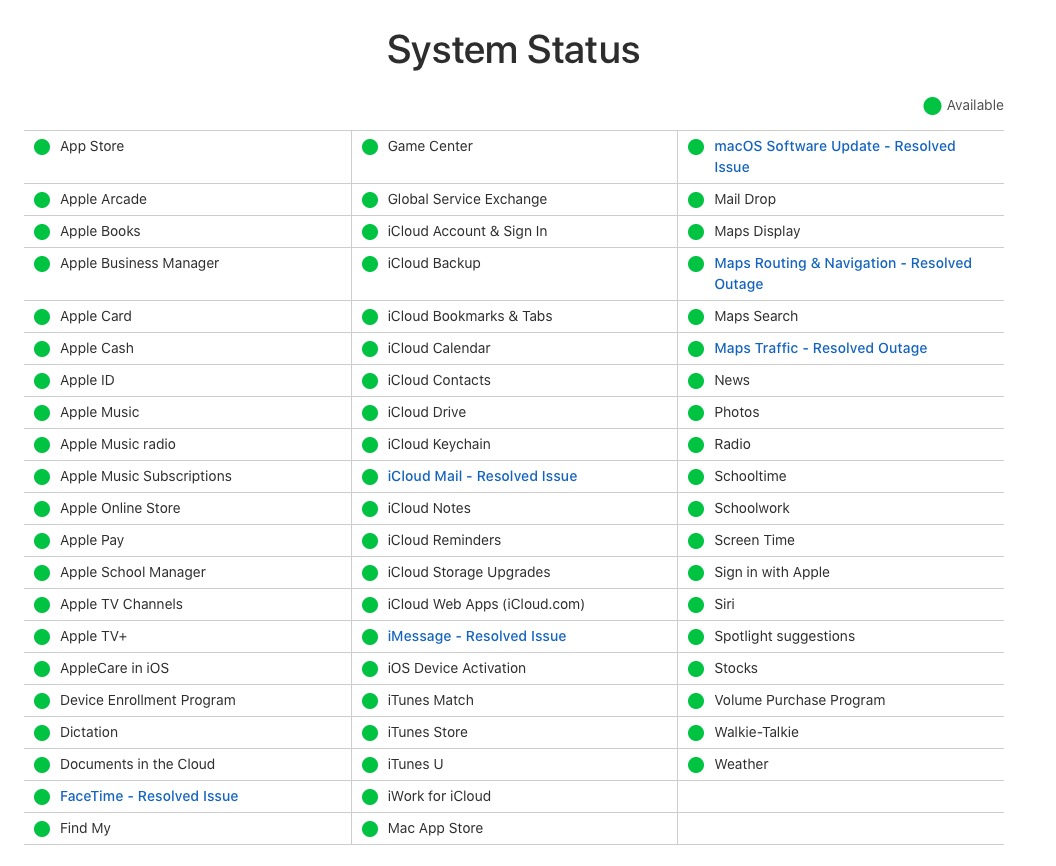
Task: Open the FaceTime Resolved Issue link
Action: (x=149, y=797)
